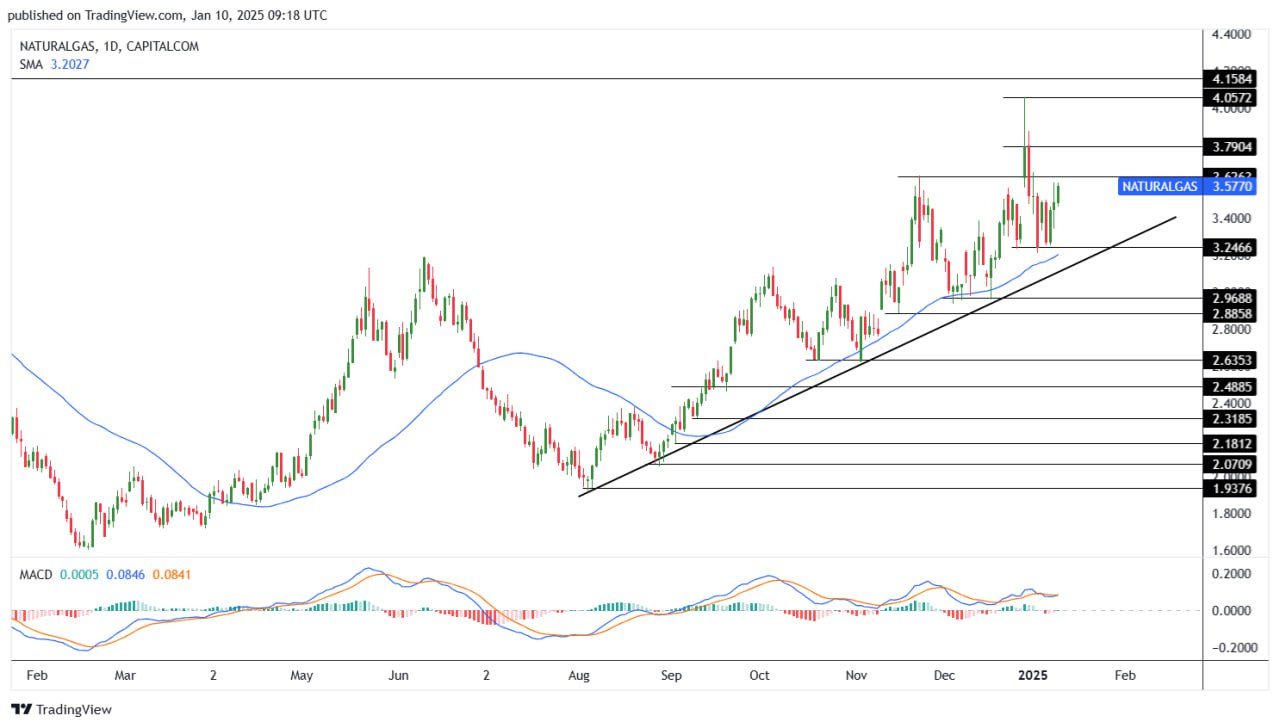1280x728 pixels.
Task: Click the Mar label on time axis
Action: coord(124,676)
